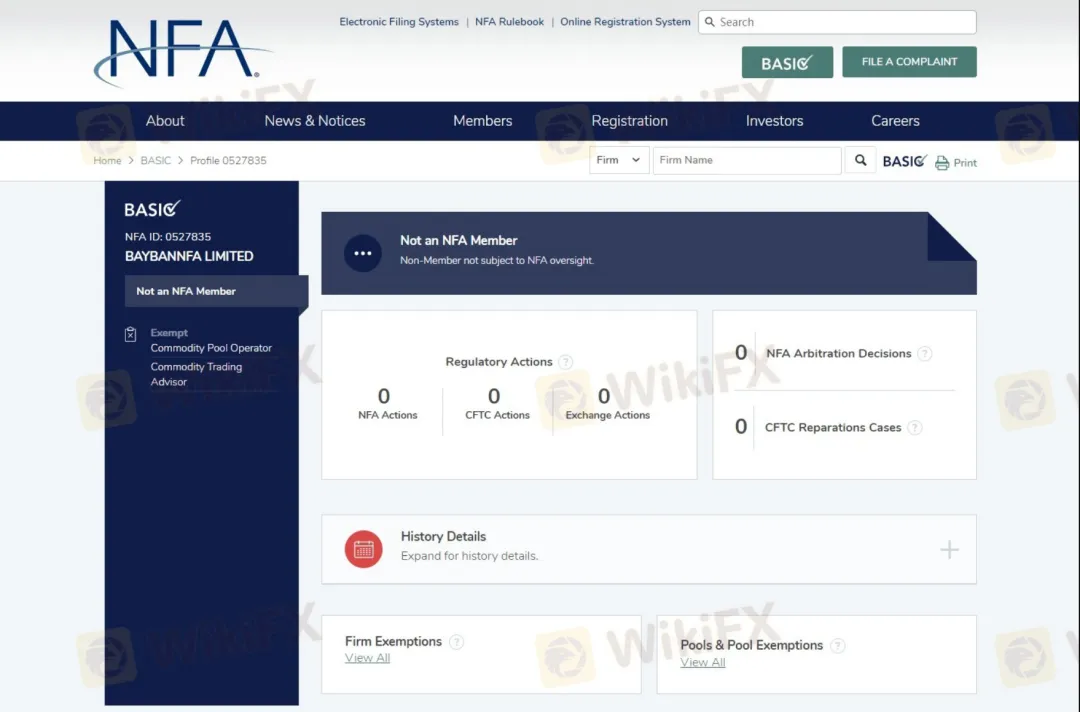Click the NFA Arbitration Decisions label

pos(838,353)
